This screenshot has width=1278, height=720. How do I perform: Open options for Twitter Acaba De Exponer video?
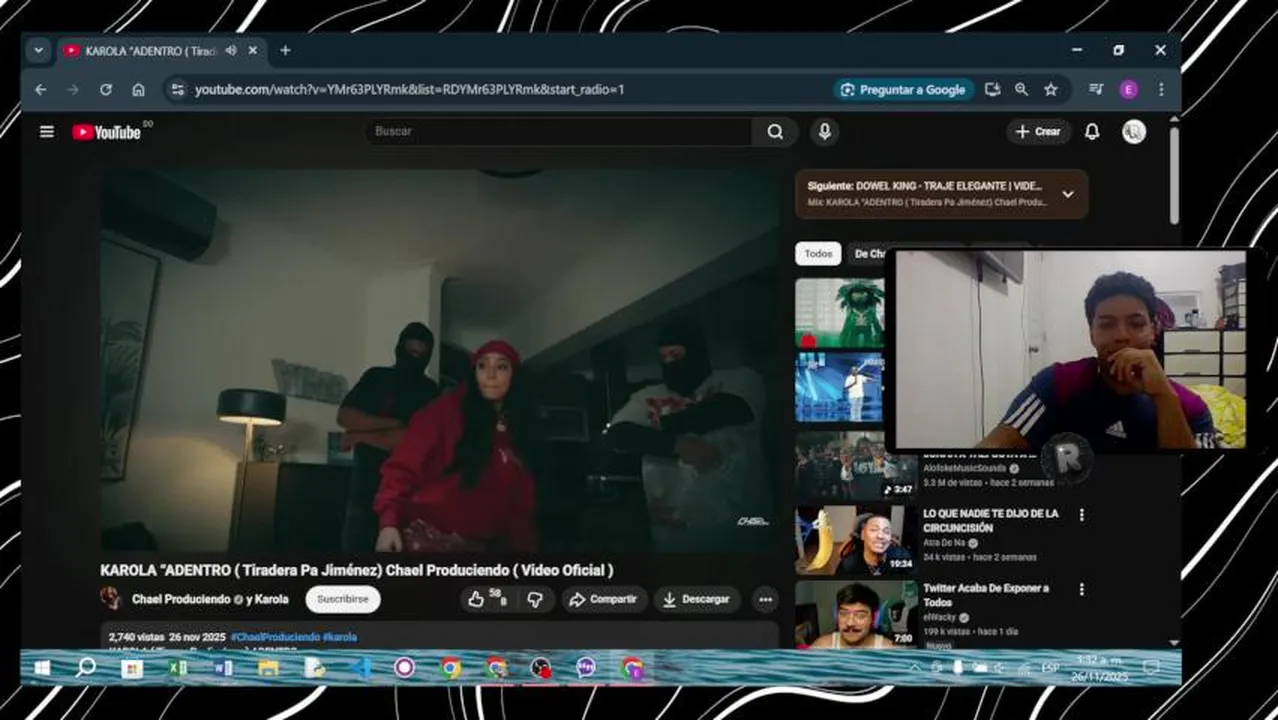tap(1081, 589)
